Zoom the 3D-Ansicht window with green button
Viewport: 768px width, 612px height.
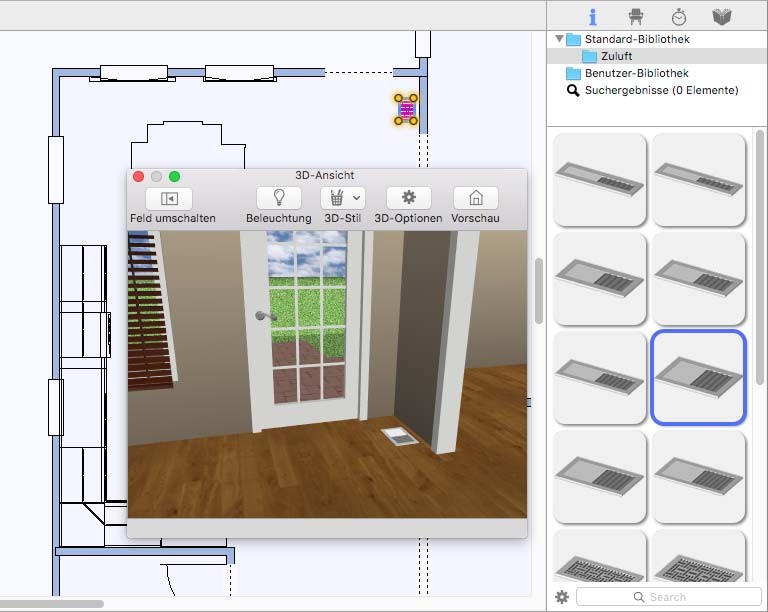point(174,176)
